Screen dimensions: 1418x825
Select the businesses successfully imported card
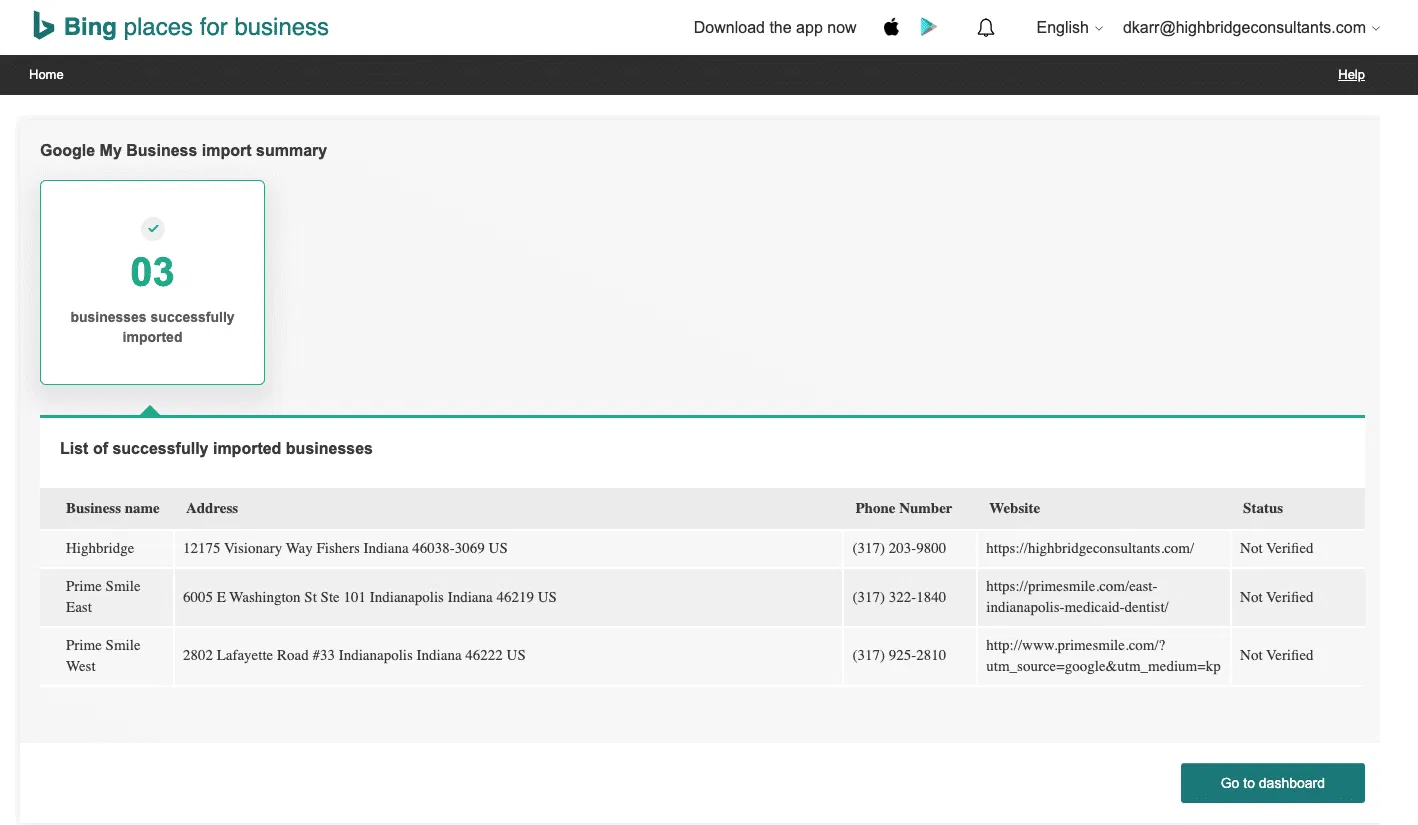pyautogui.click(x=152, y=282)
